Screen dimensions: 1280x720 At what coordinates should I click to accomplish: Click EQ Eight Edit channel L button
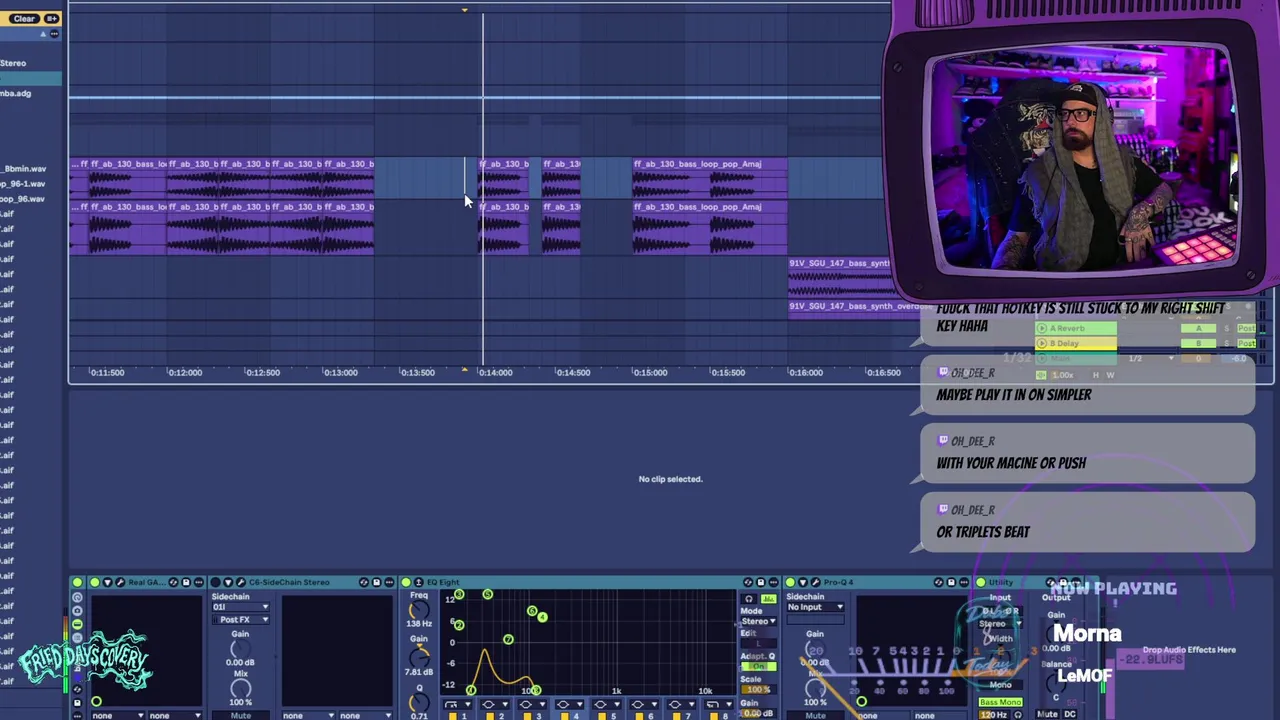pos(758,644)
